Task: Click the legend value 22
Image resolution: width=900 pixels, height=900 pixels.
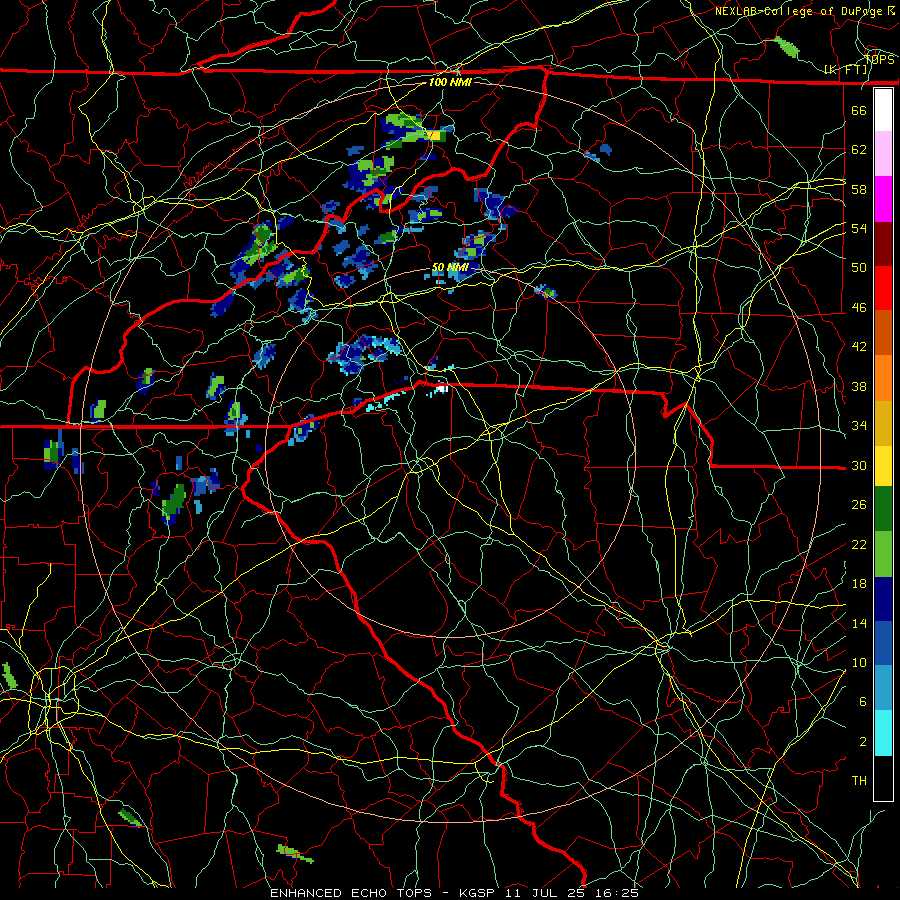Action: 859,544
